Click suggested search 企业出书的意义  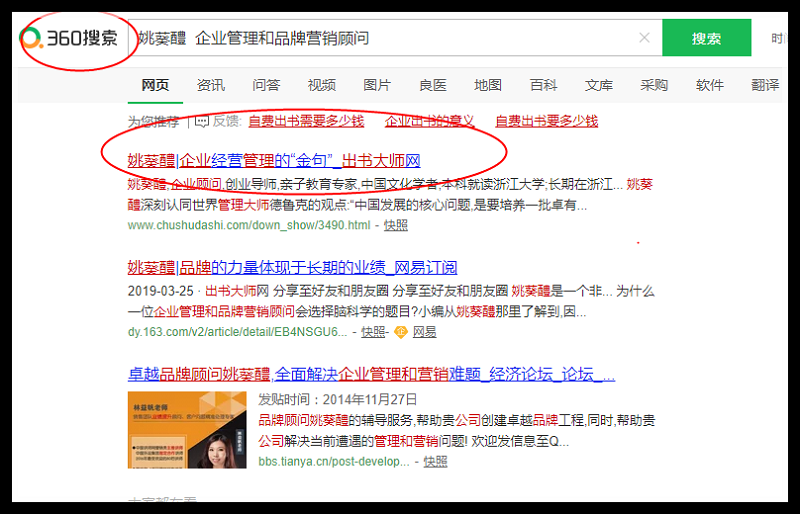(430, 121)
